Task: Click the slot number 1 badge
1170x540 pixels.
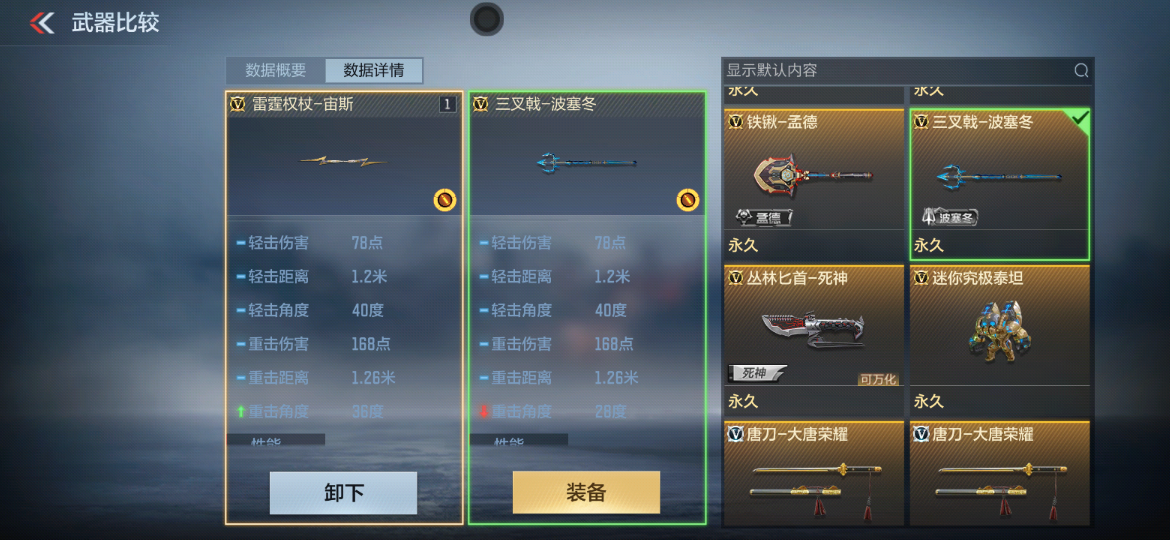Action: pos(447,104)
